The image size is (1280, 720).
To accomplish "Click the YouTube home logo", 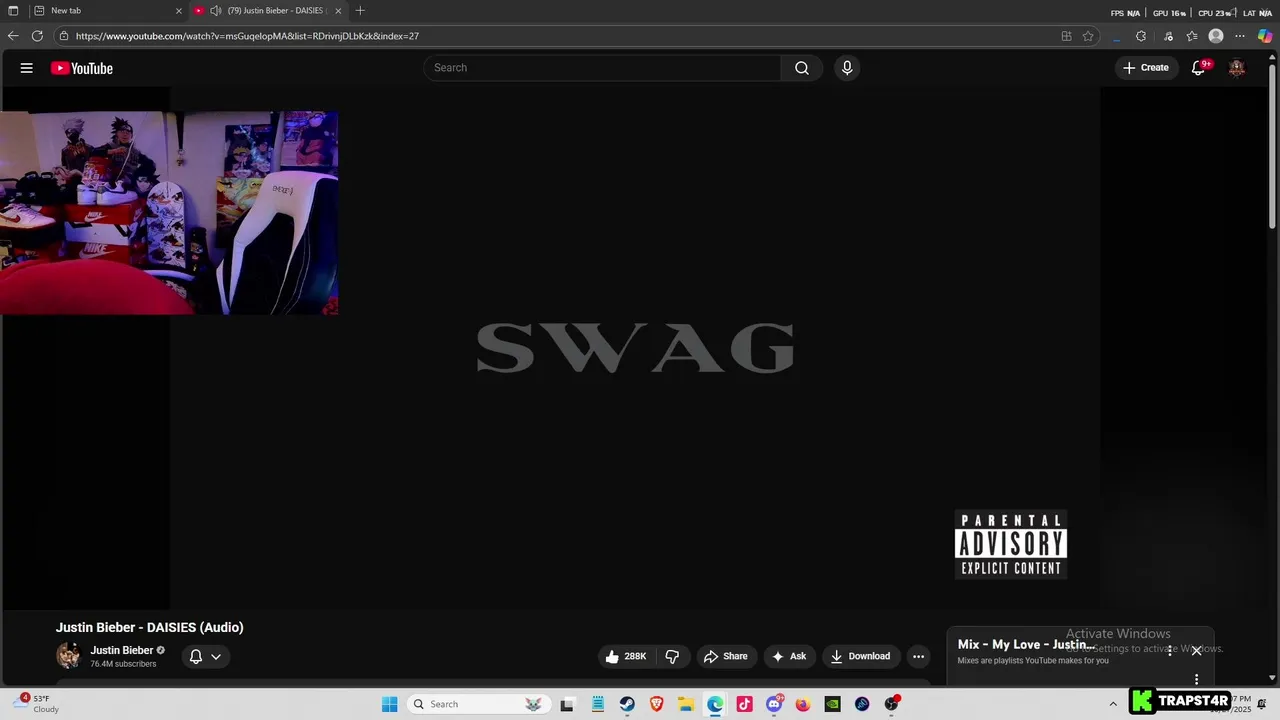I will coord(82,68).
